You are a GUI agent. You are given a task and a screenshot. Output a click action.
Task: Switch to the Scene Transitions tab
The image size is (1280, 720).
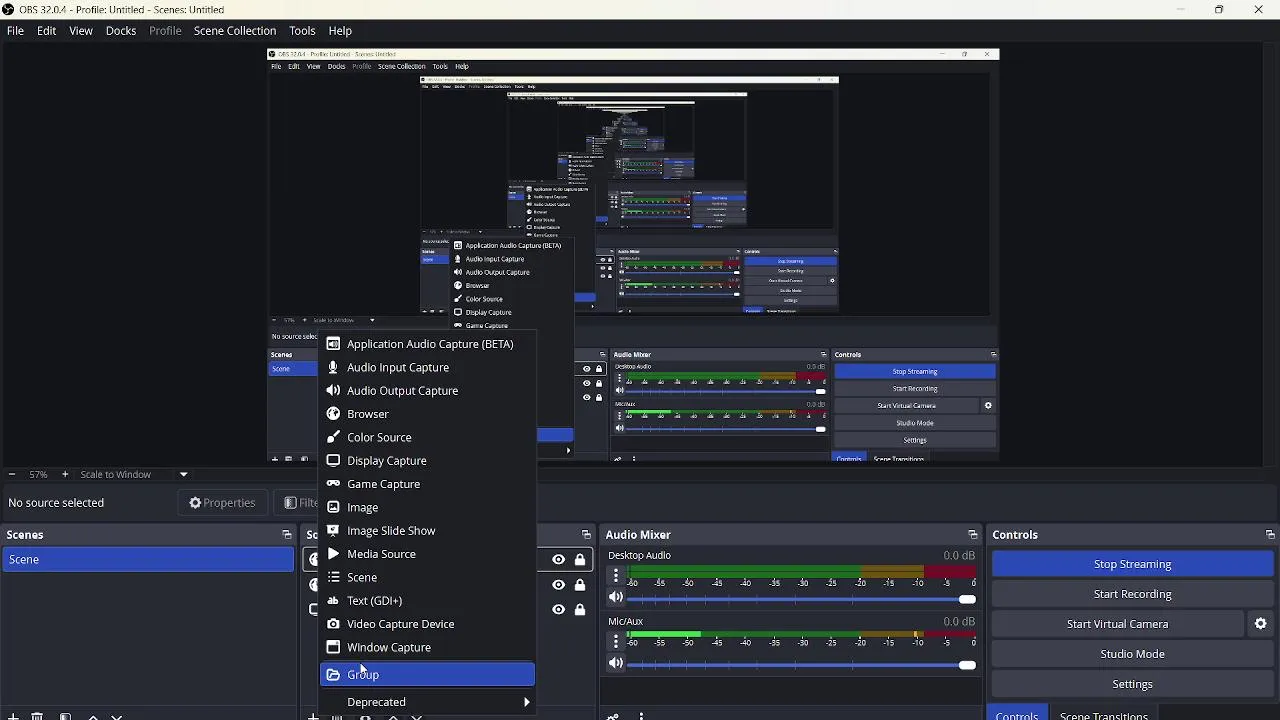(x=1103, y=714)
